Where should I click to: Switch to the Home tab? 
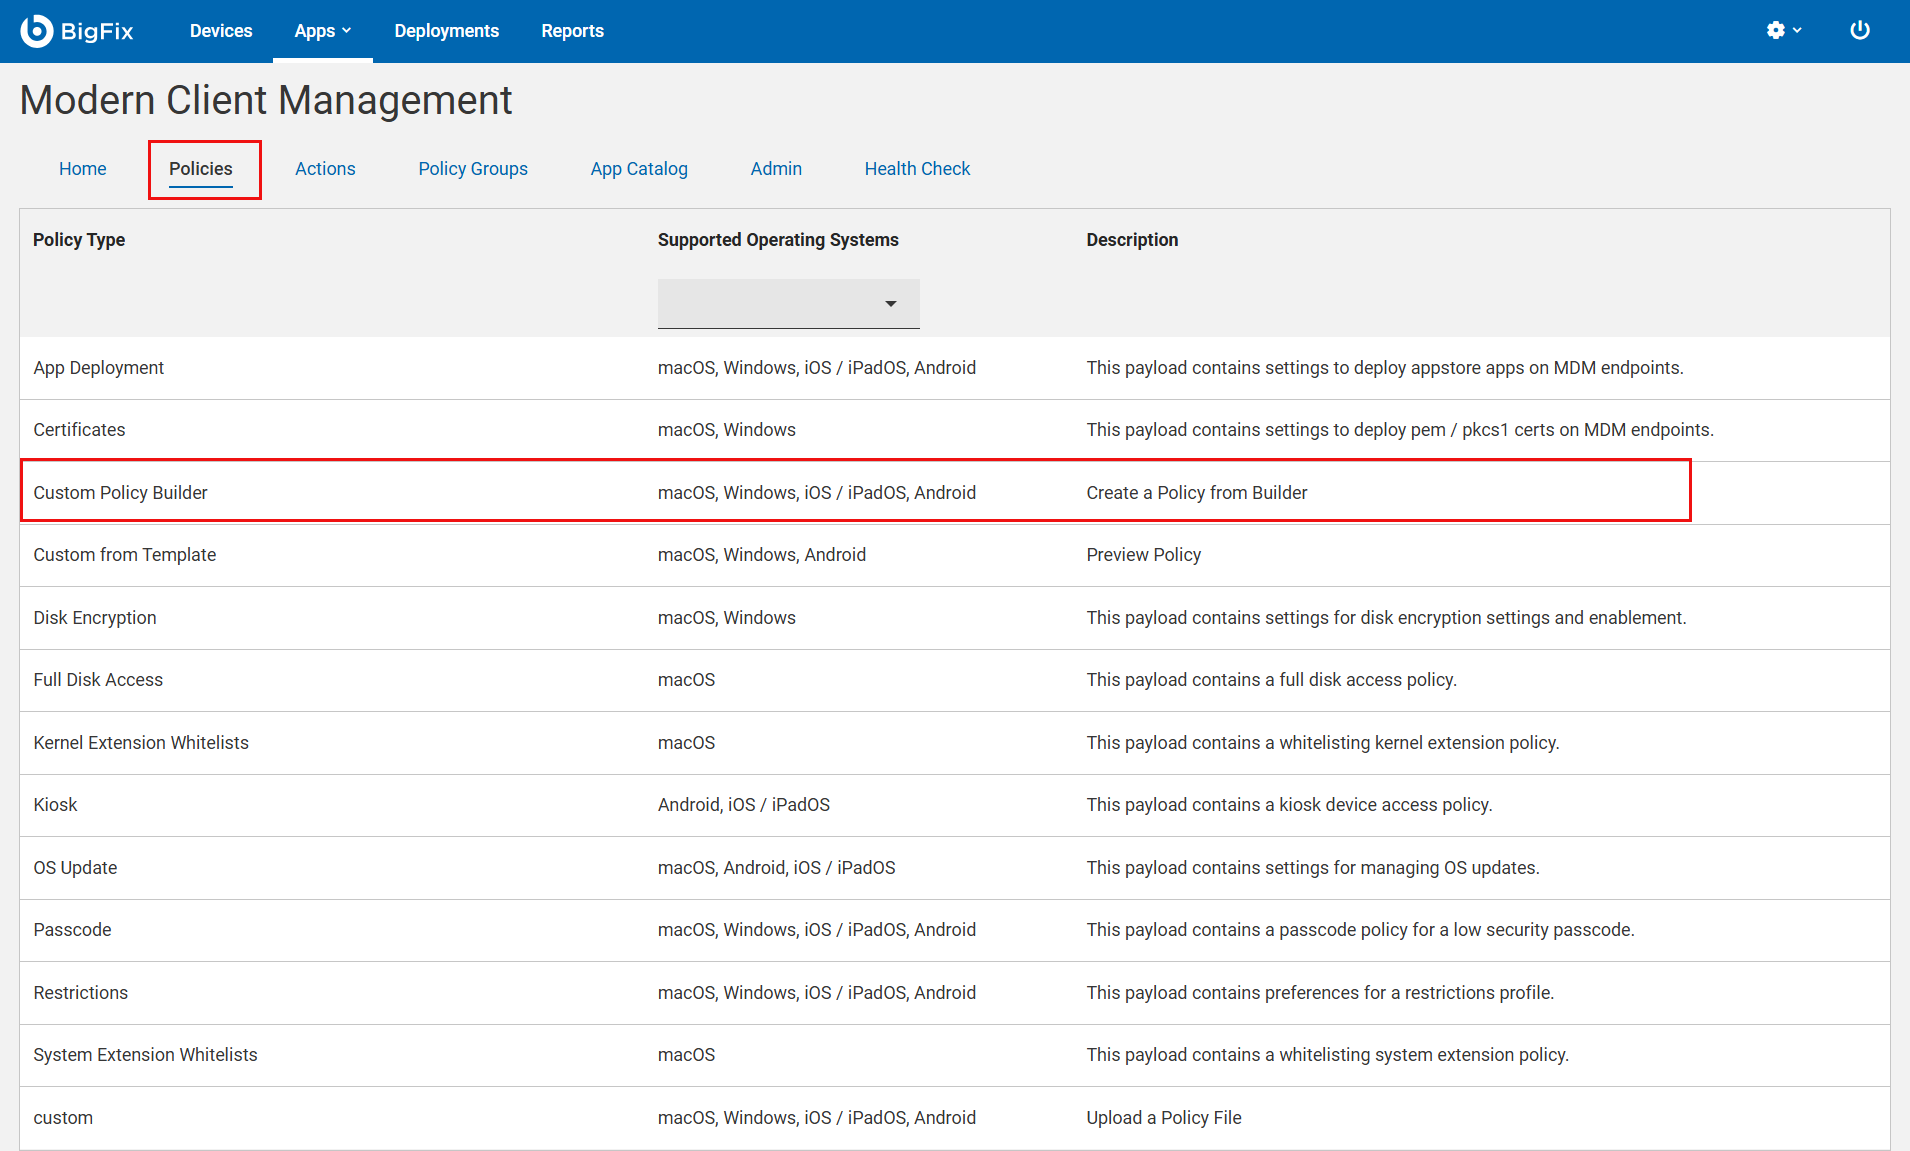(82, 169)
